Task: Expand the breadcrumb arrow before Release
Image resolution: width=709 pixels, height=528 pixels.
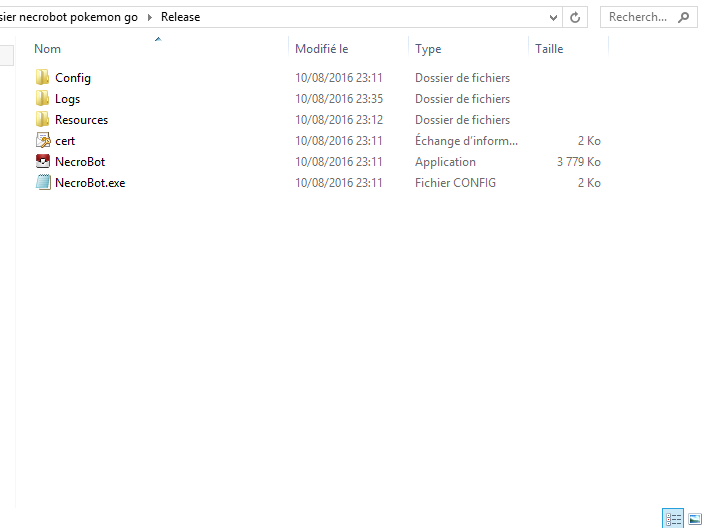Action: click(149, 17)
